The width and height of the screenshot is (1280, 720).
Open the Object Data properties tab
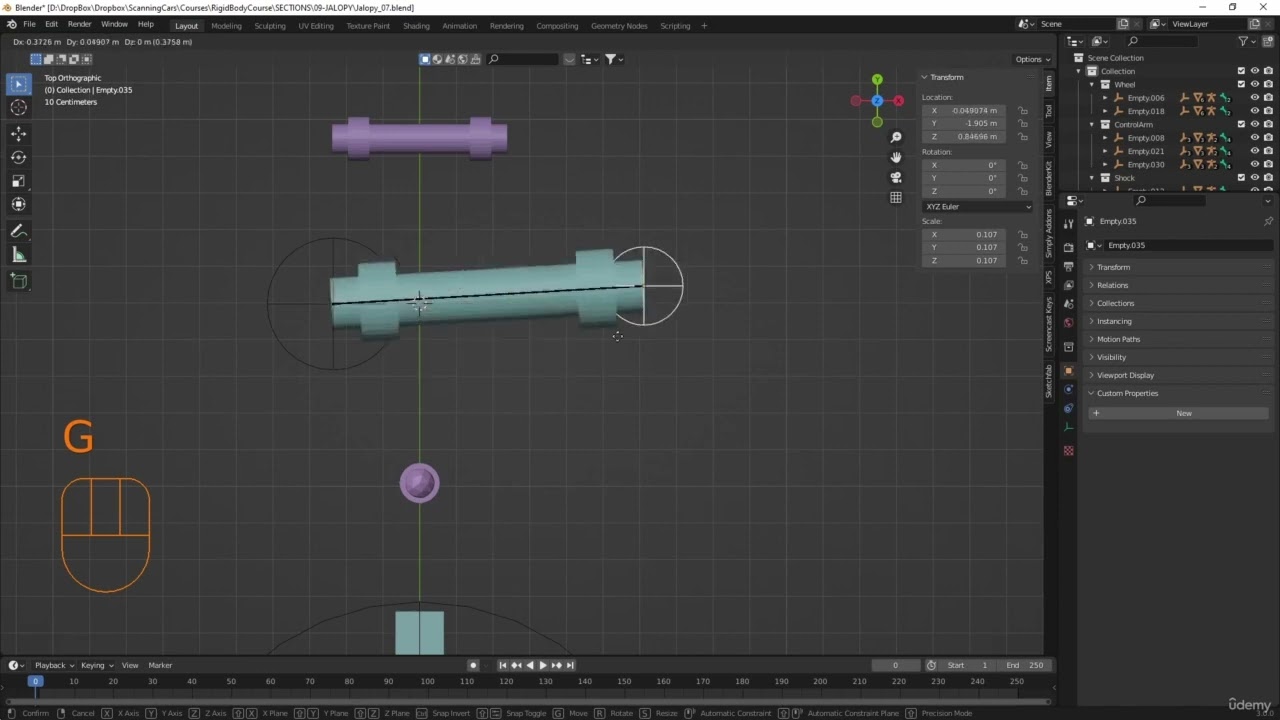point(1068,427)
